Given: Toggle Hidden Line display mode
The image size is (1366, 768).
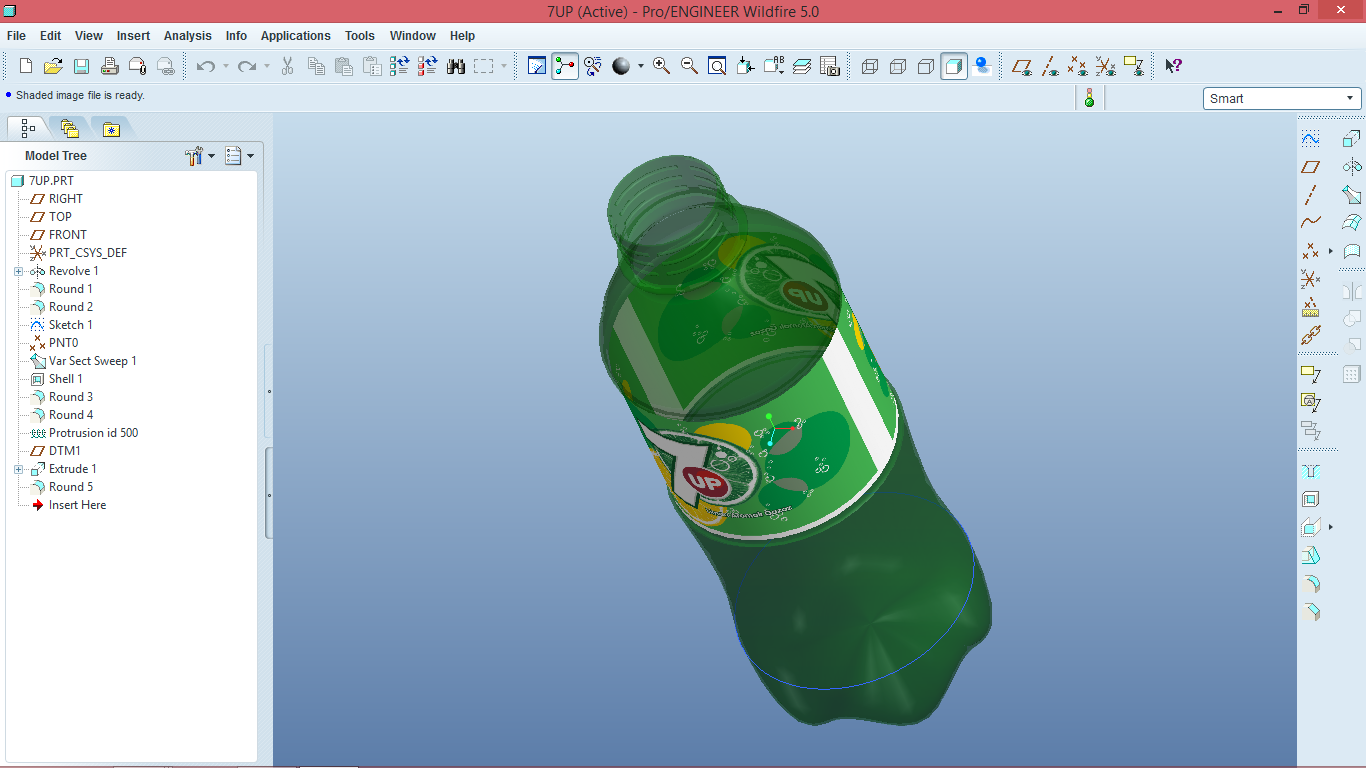Looking at the screenshot, I should click(898, 66).
